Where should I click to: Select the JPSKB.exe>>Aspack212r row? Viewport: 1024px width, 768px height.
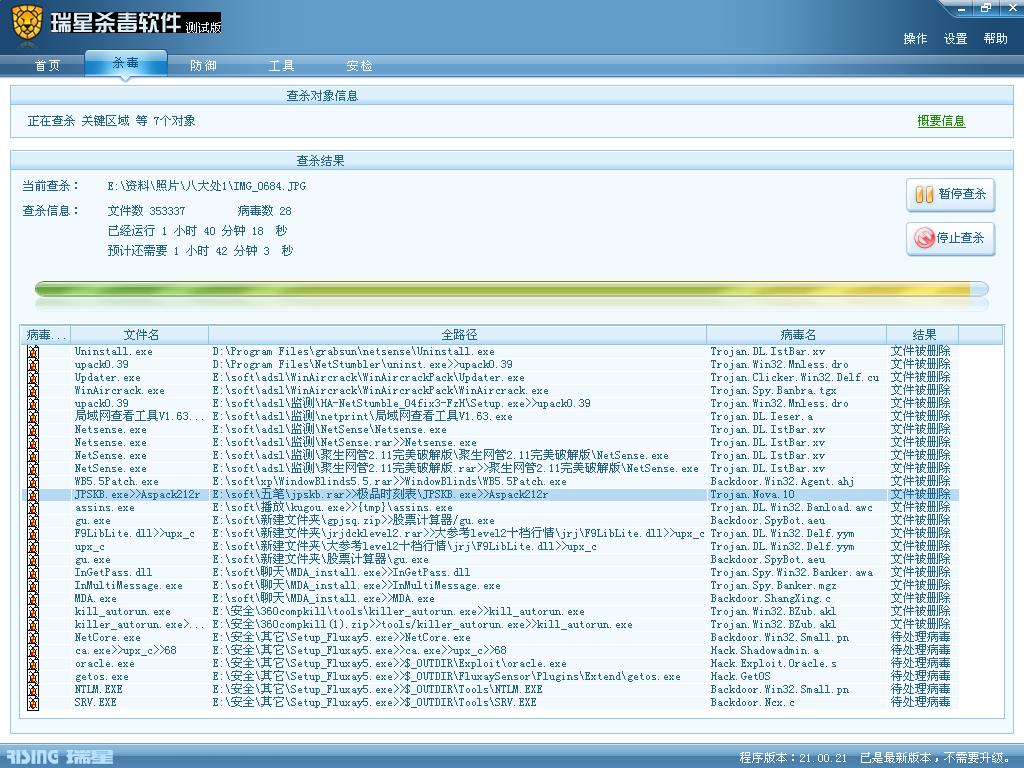490,494
